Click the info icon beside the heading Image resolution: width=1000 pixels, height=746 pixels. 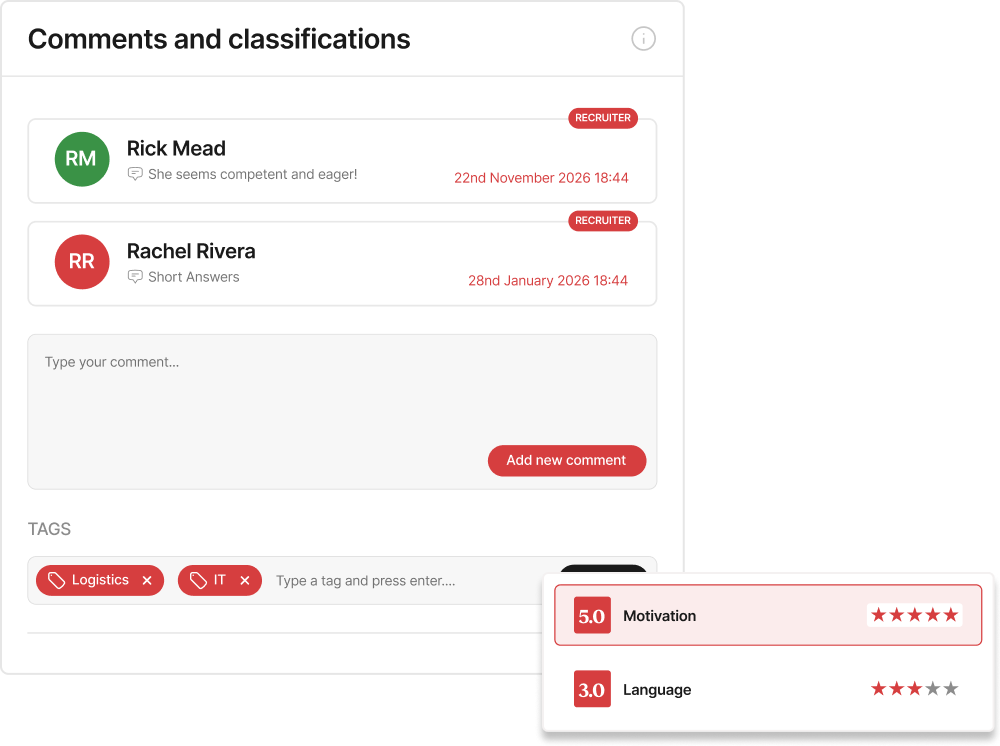pyautogui.click(x=643, y=39)
